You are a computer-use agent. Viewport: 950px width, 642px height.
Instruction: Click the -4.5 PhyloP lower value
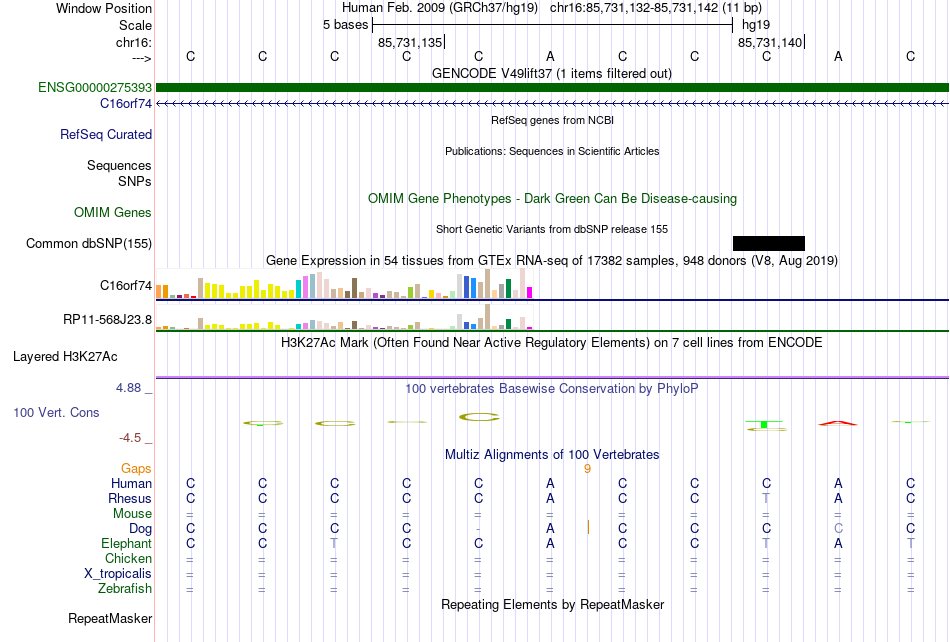130,438
